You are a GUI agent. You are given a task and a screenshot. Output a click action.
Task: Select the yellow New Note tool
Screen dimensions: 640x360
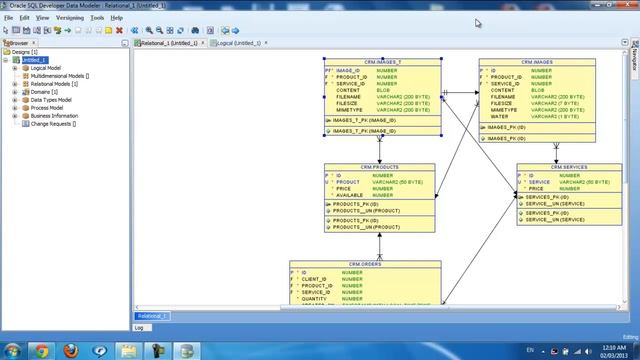tap(109, 30)
